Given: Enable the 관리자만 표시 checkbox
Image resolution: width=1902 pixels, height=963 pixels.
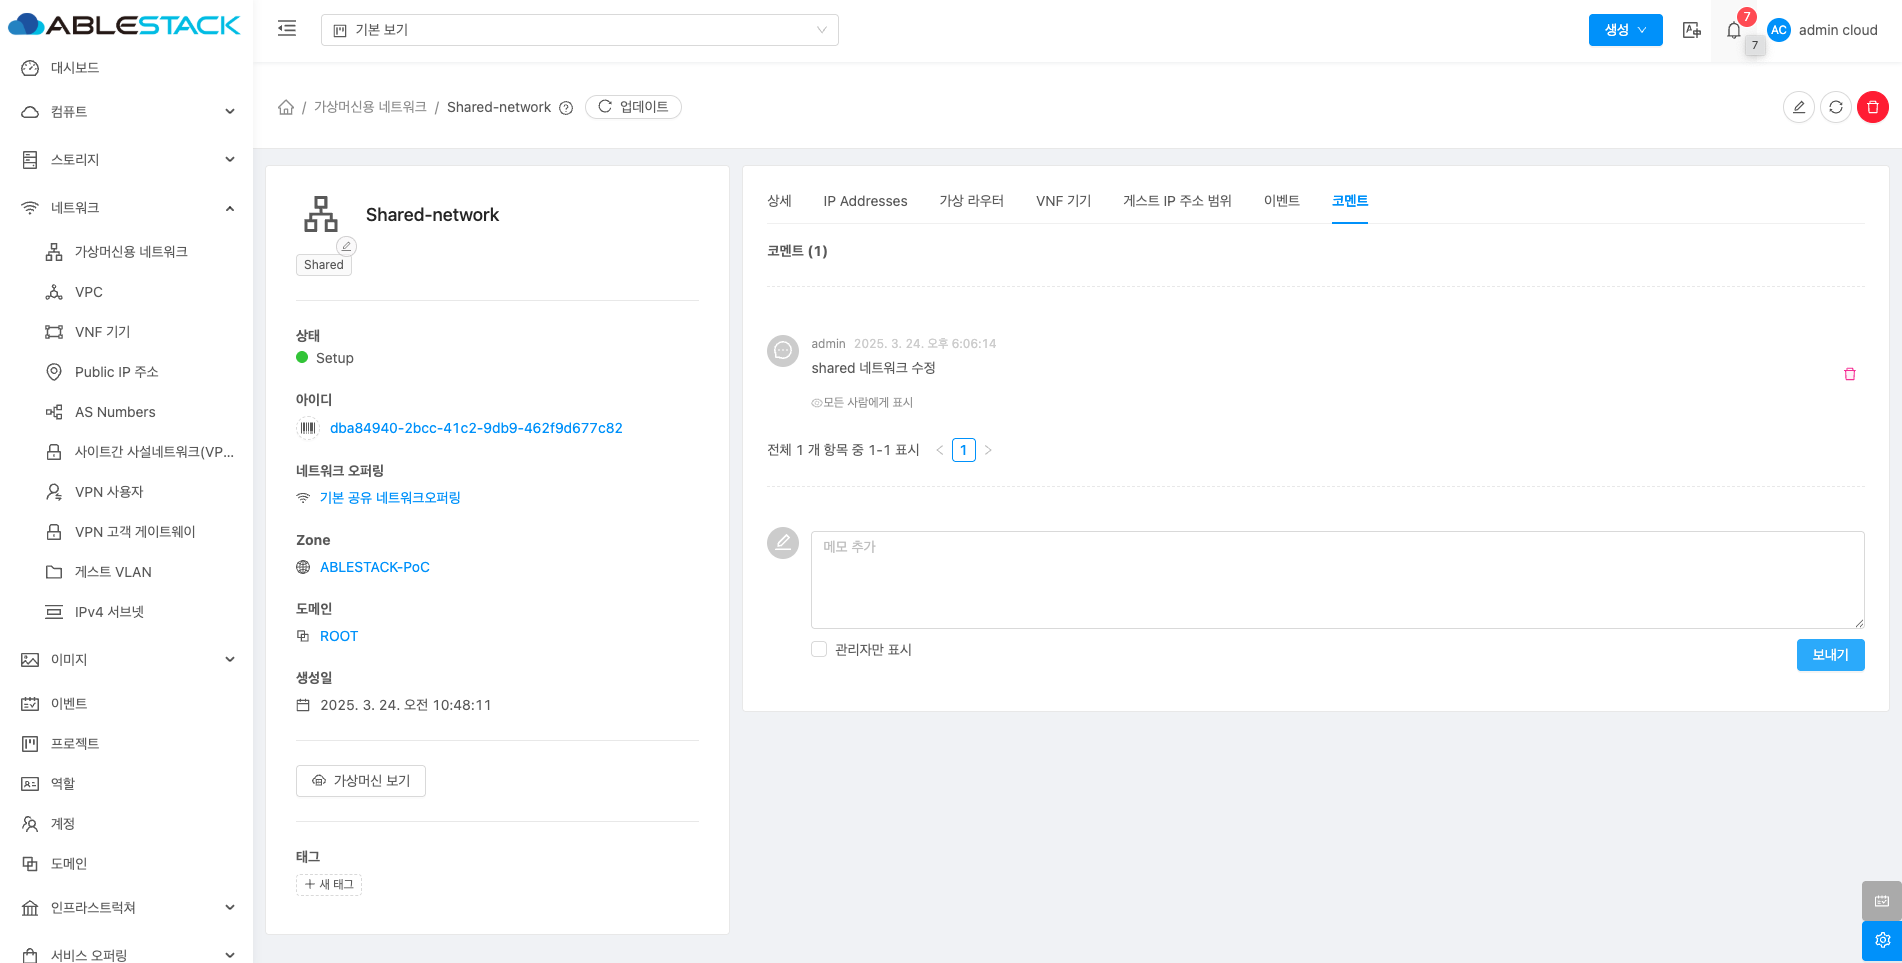Looking at the screenshot, I should point(819,649).
